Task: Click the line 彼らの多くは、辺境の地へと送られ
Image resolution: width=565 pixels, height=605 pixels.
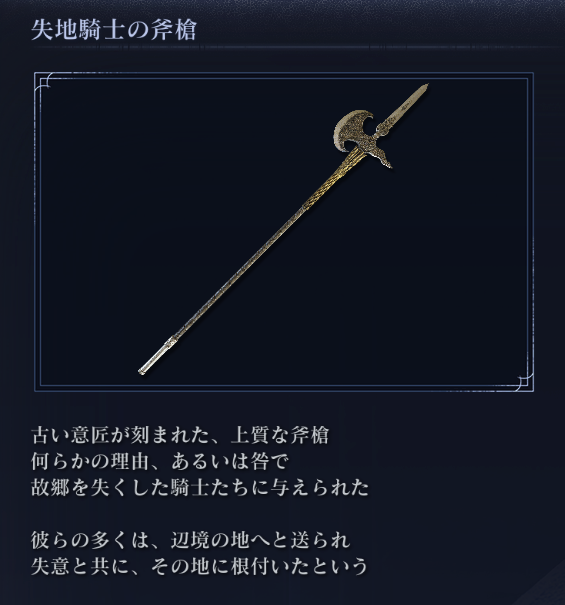Action: 191,540
